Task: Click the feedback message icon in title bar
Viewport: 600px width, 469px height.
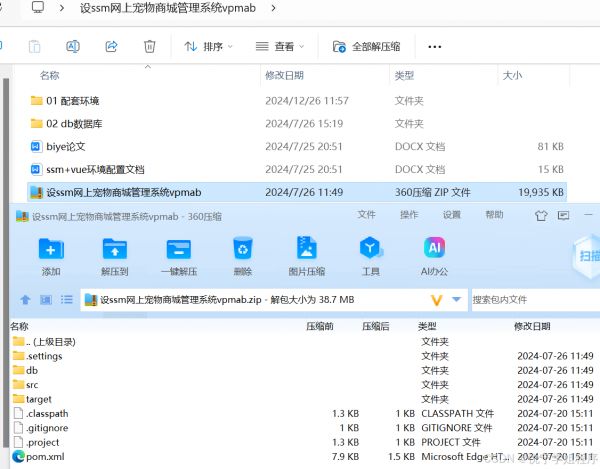Action: 563,216
